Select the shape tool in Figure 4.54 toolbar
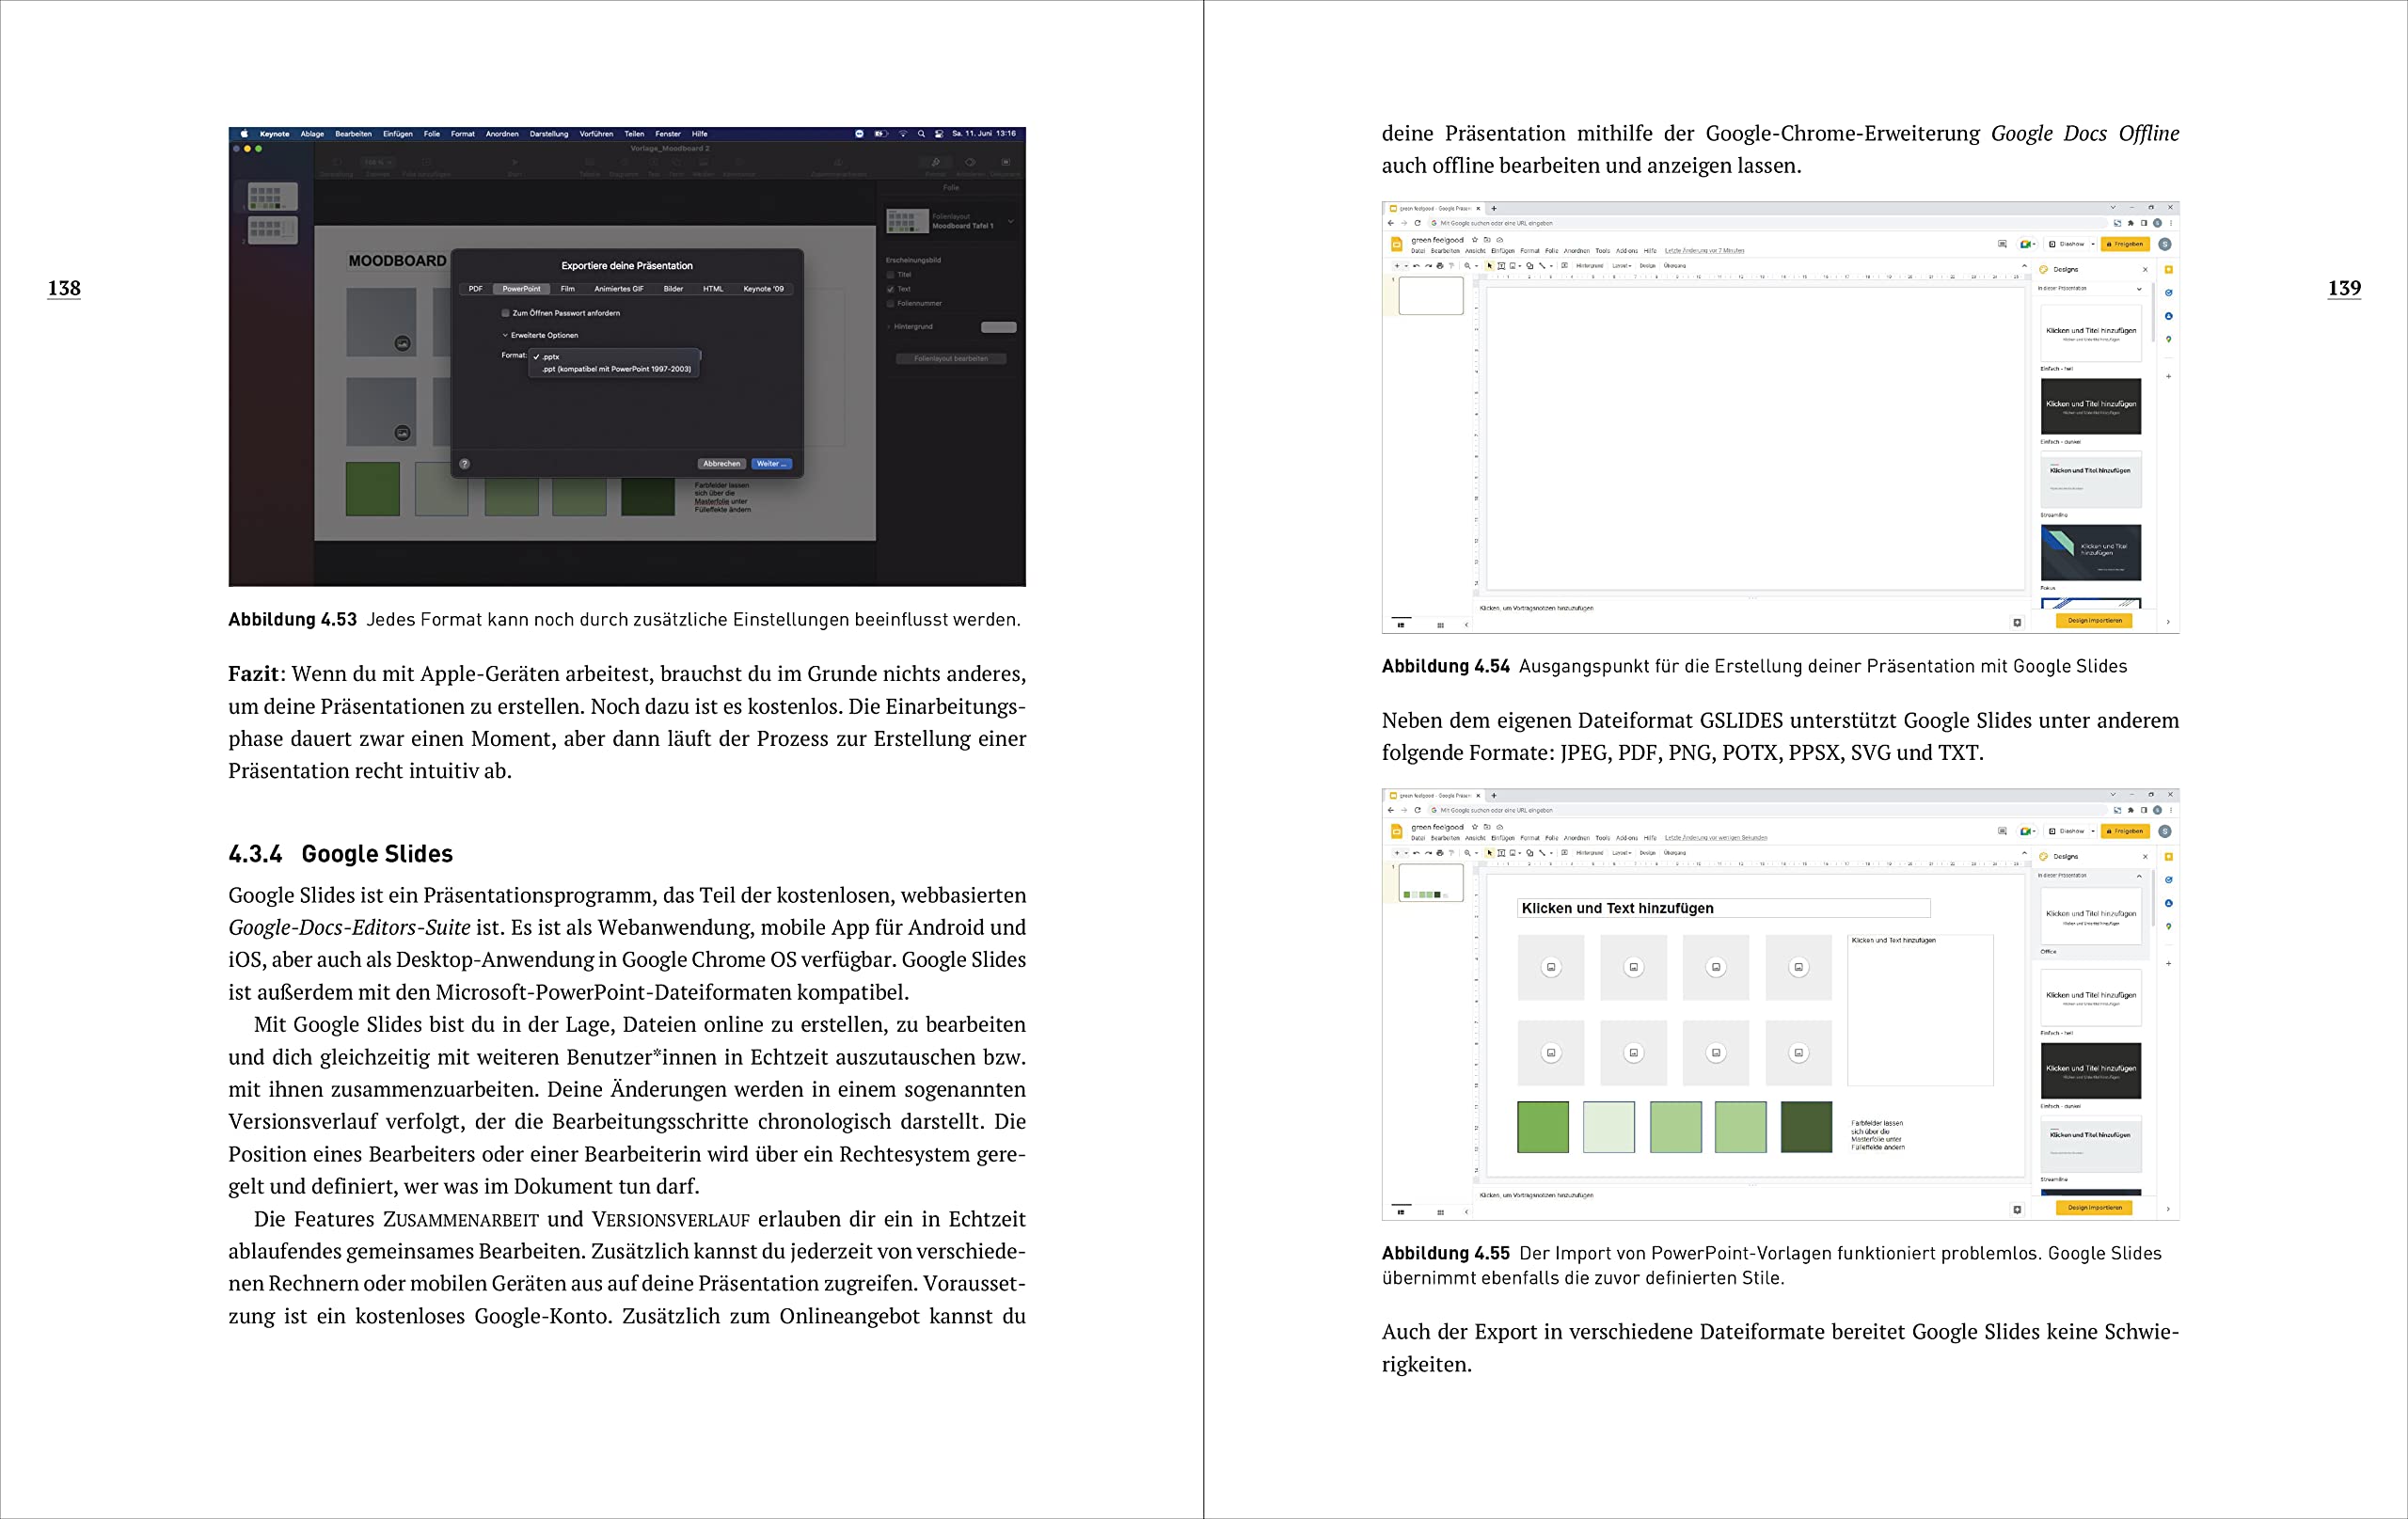 pyautogui.click(x=1529, y=266)
